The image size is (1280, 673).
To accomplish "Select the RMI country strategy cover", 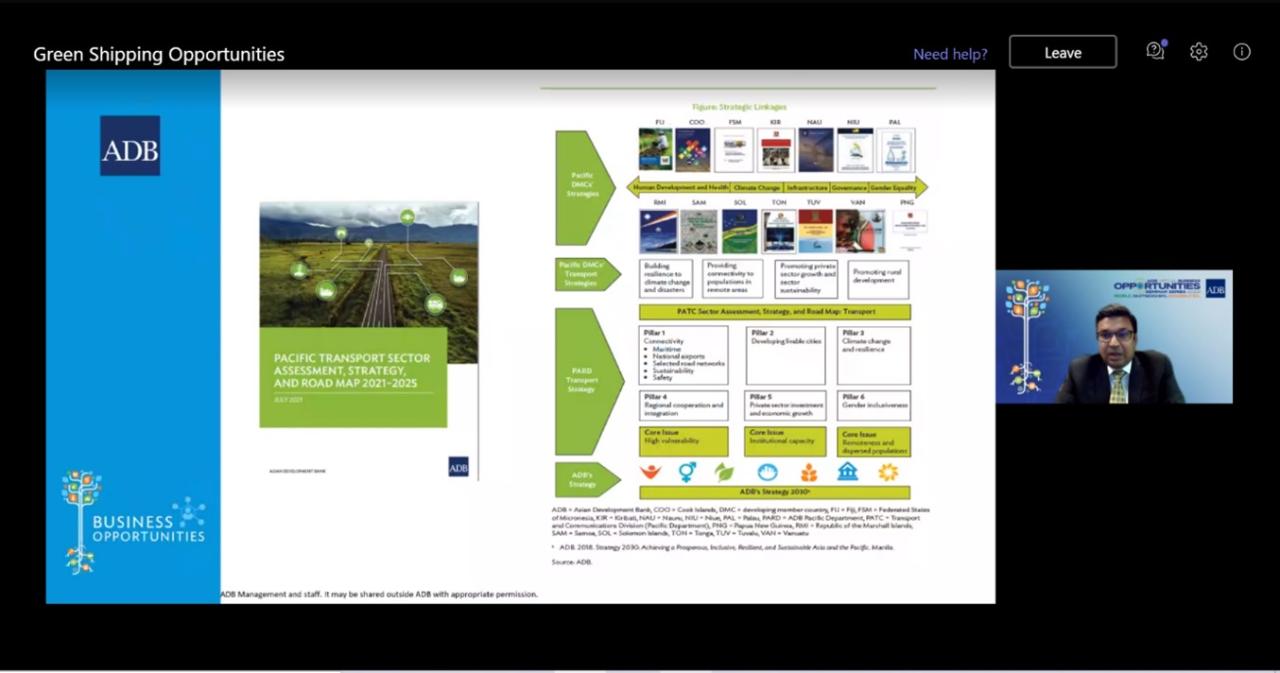I will (x=658, y=231).
